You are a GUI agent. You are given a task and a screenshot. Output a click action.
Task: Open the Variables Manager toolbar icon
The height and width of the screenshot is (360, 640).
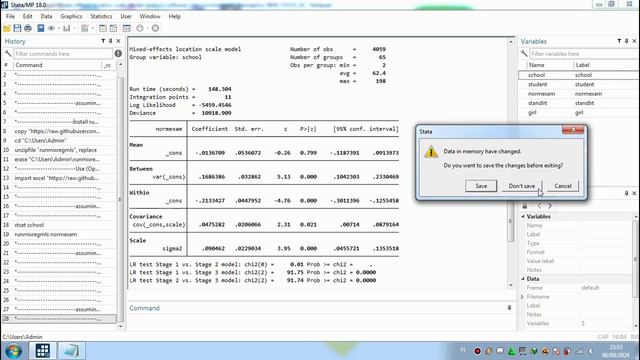(127, 28)
